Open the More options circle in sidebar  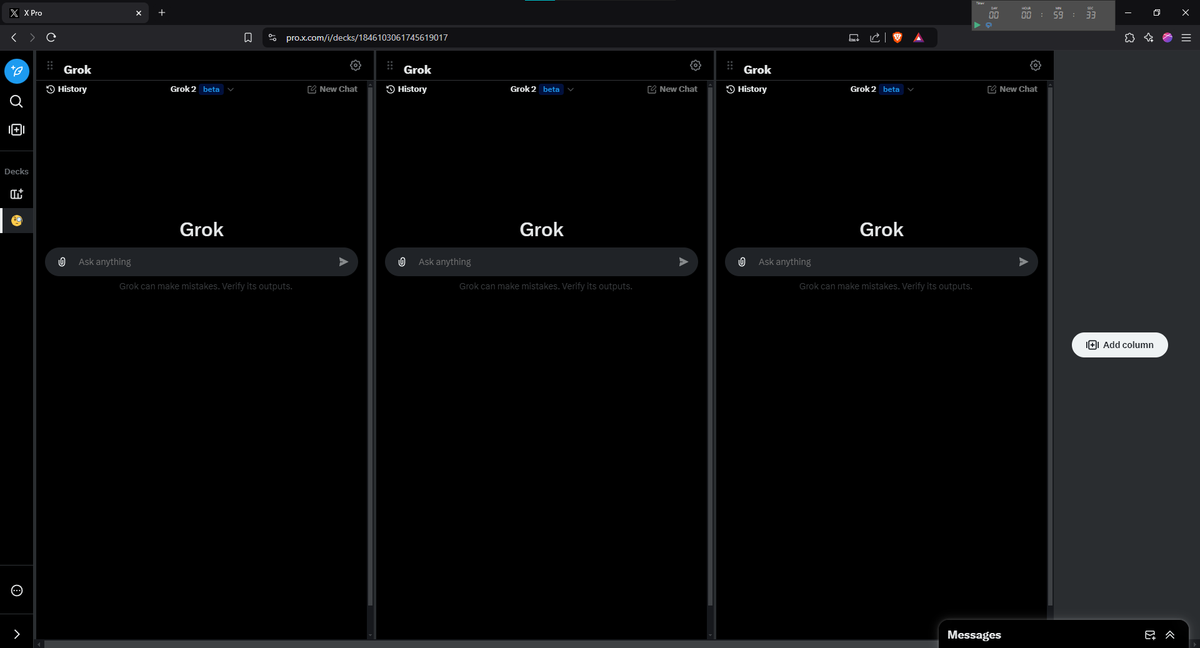pos(16,591)
